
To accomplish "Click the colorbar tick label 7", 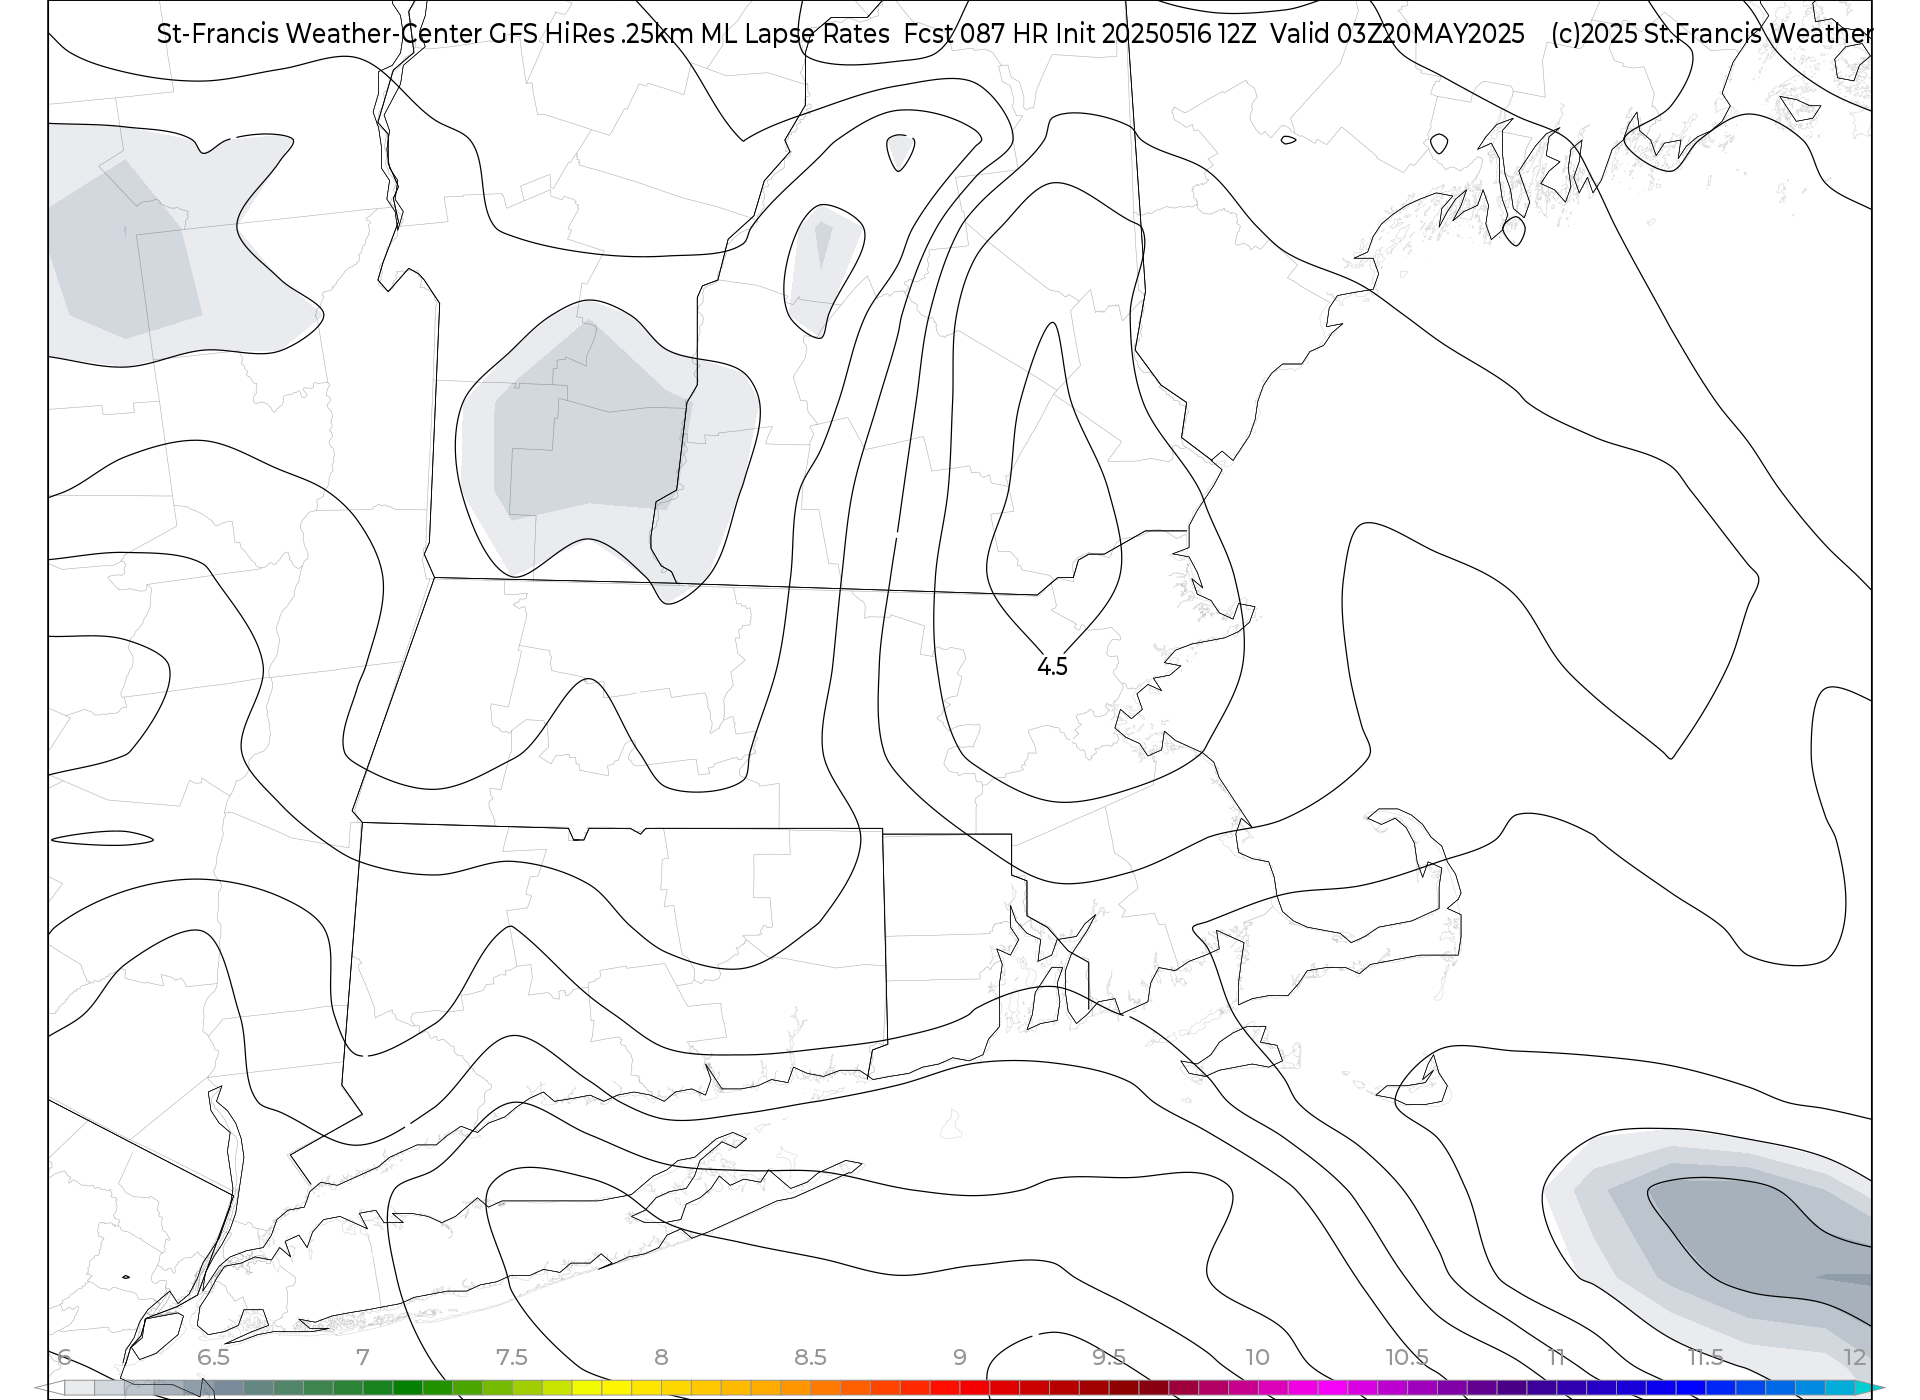I will [362, 1357].
